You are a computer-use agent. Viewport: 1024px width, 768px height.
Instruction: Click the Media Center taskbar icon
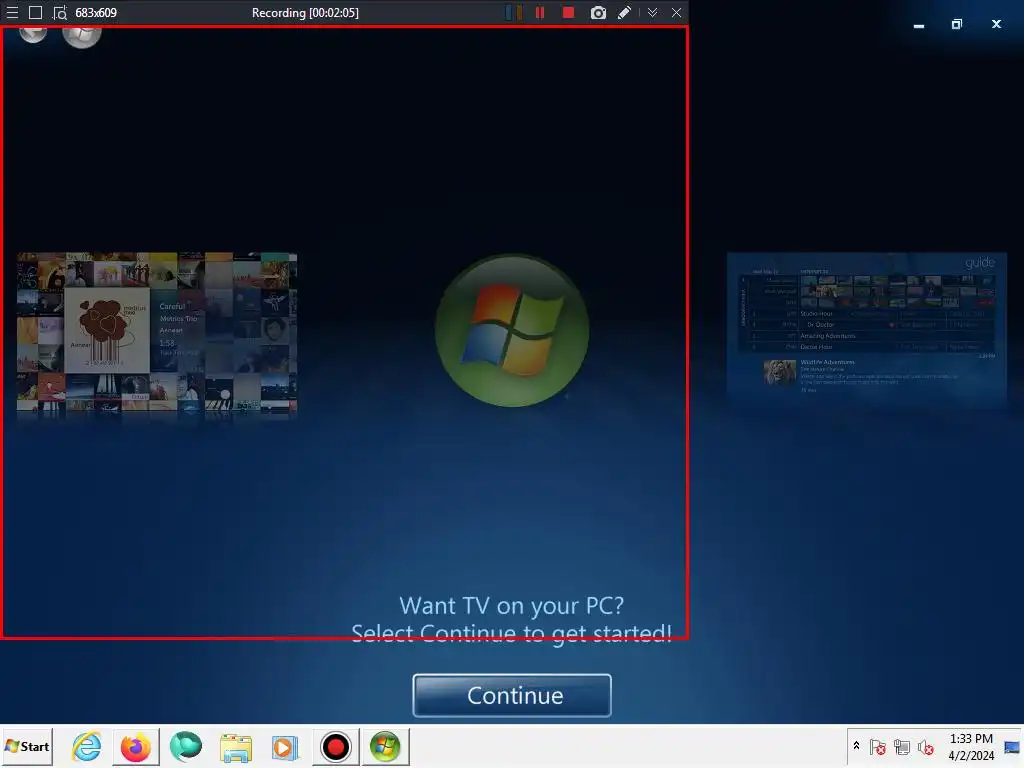point(385,747)
